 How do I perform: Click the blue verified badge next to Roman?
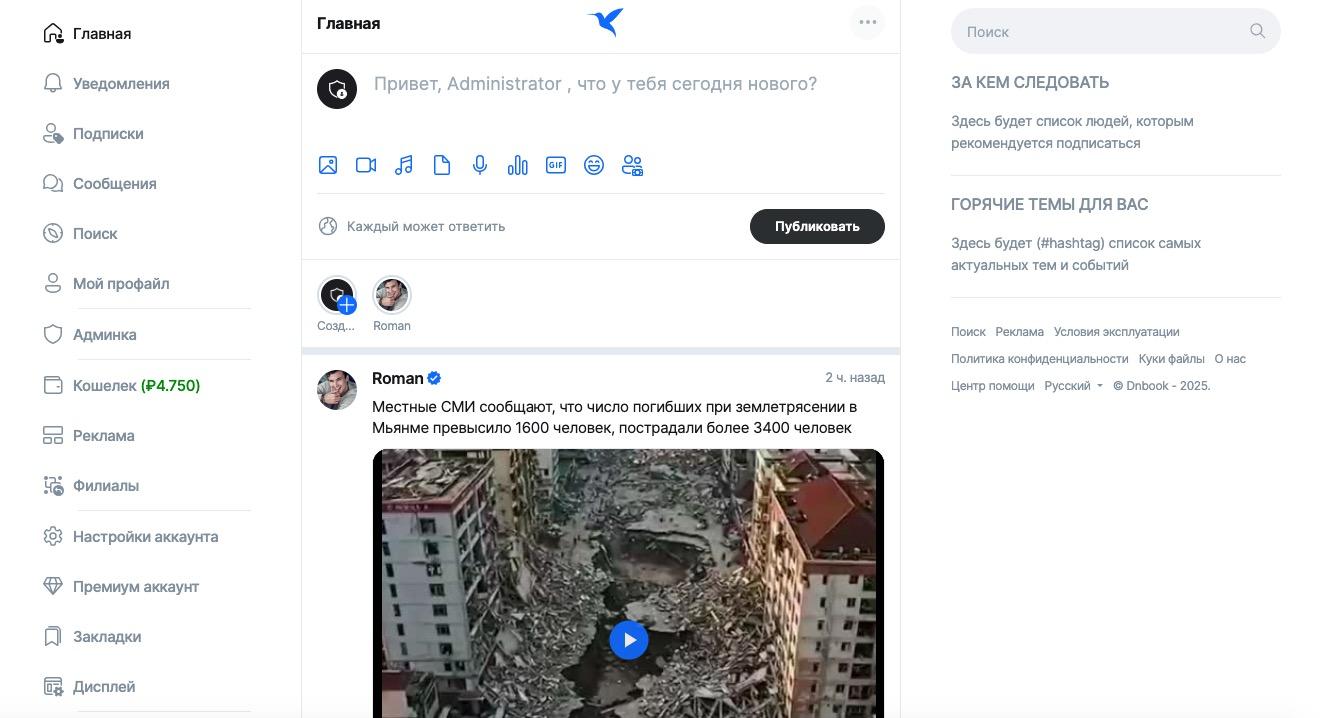pyautogui.click(x=434, y=378)
